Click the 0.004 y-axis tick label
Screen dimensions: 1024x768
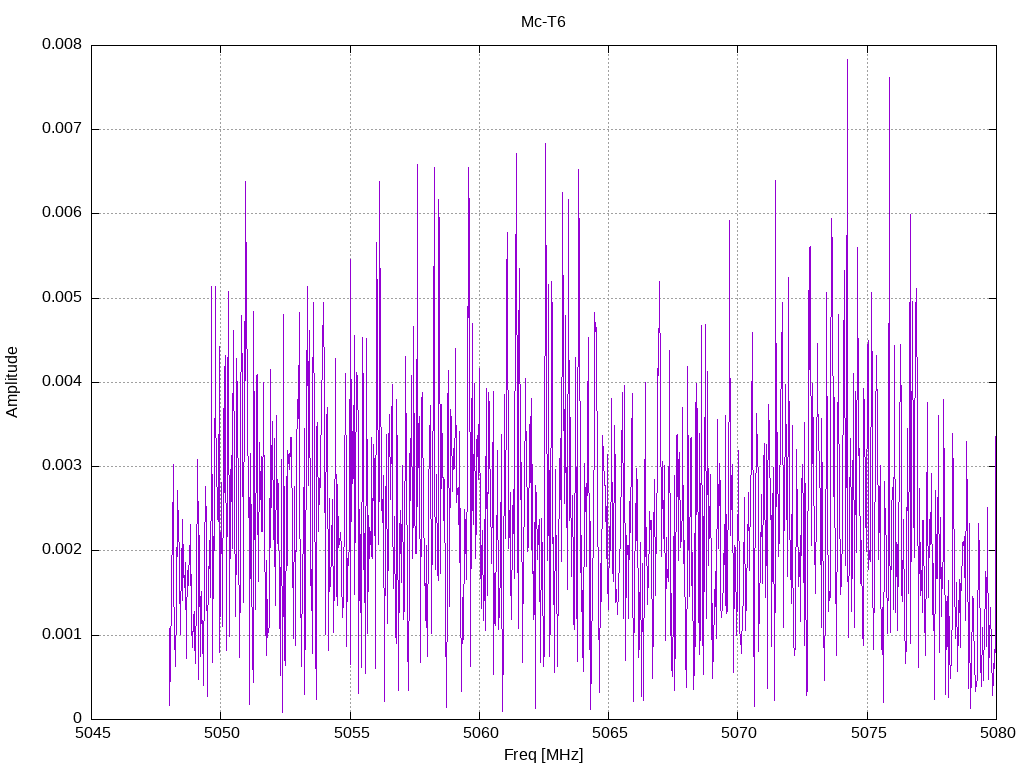(x=62, y=381)
